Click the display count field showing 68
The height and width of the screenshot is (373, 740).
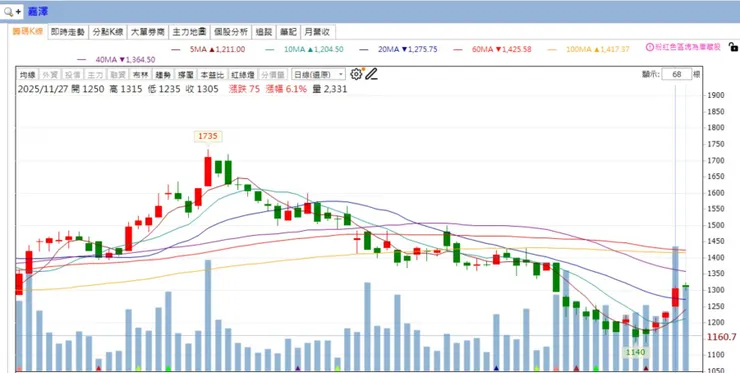(677, 75)
